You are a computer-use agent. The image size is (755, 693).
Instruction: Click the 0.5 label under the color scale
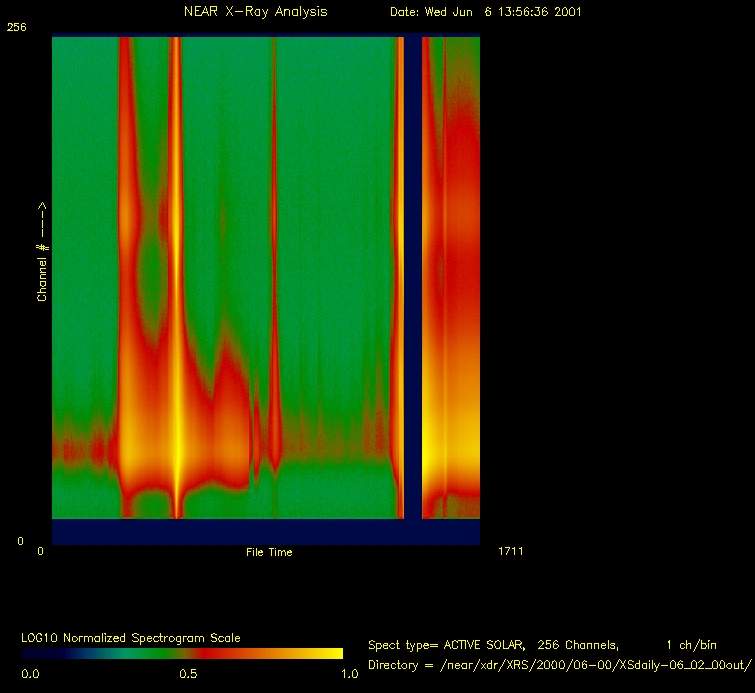click(x=187, y=674)
